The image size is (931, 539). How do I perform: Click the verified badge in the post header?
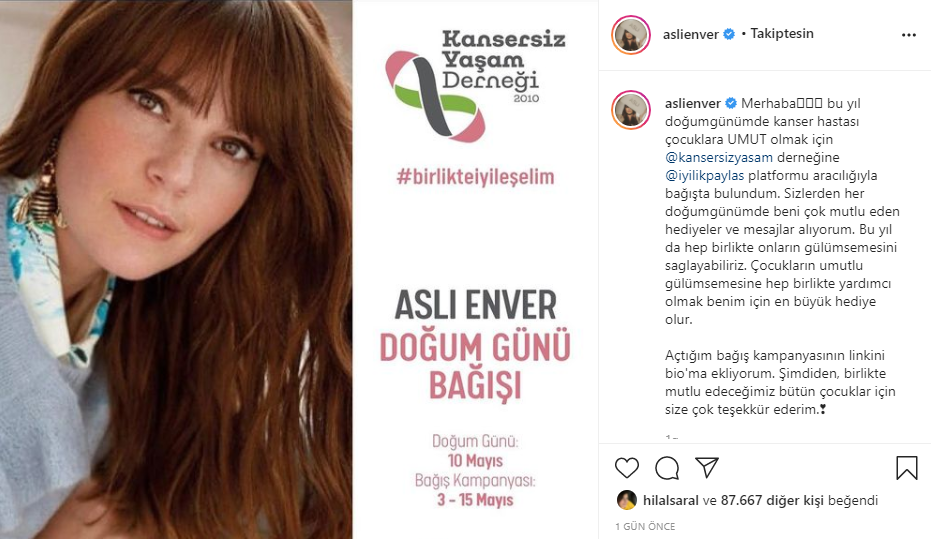pos(729,34)
